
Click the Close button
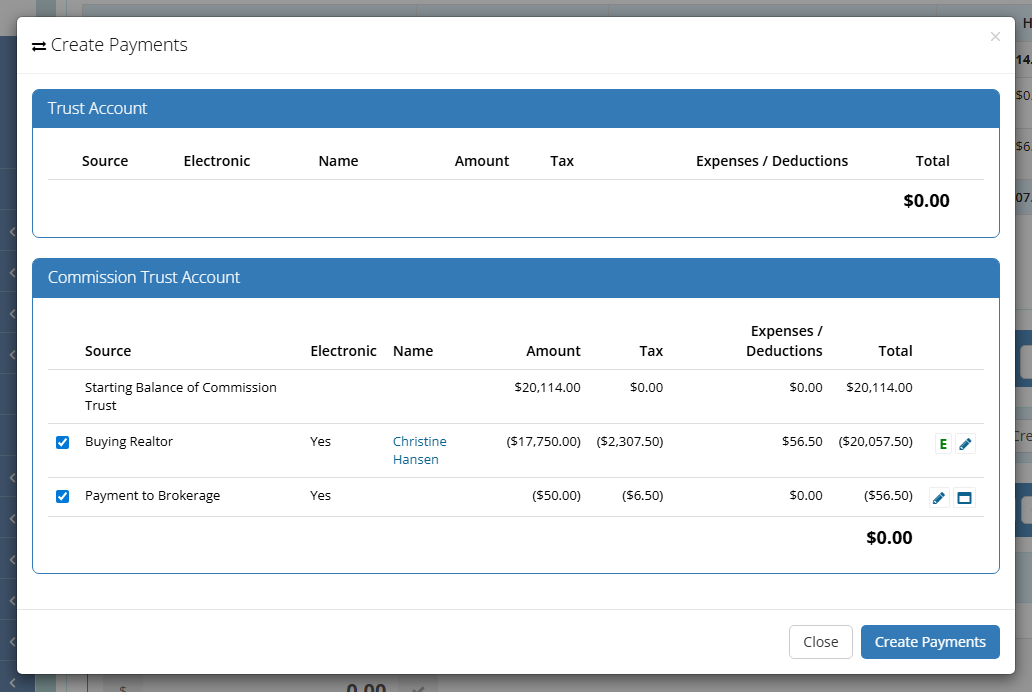click(x=821, y=642)
